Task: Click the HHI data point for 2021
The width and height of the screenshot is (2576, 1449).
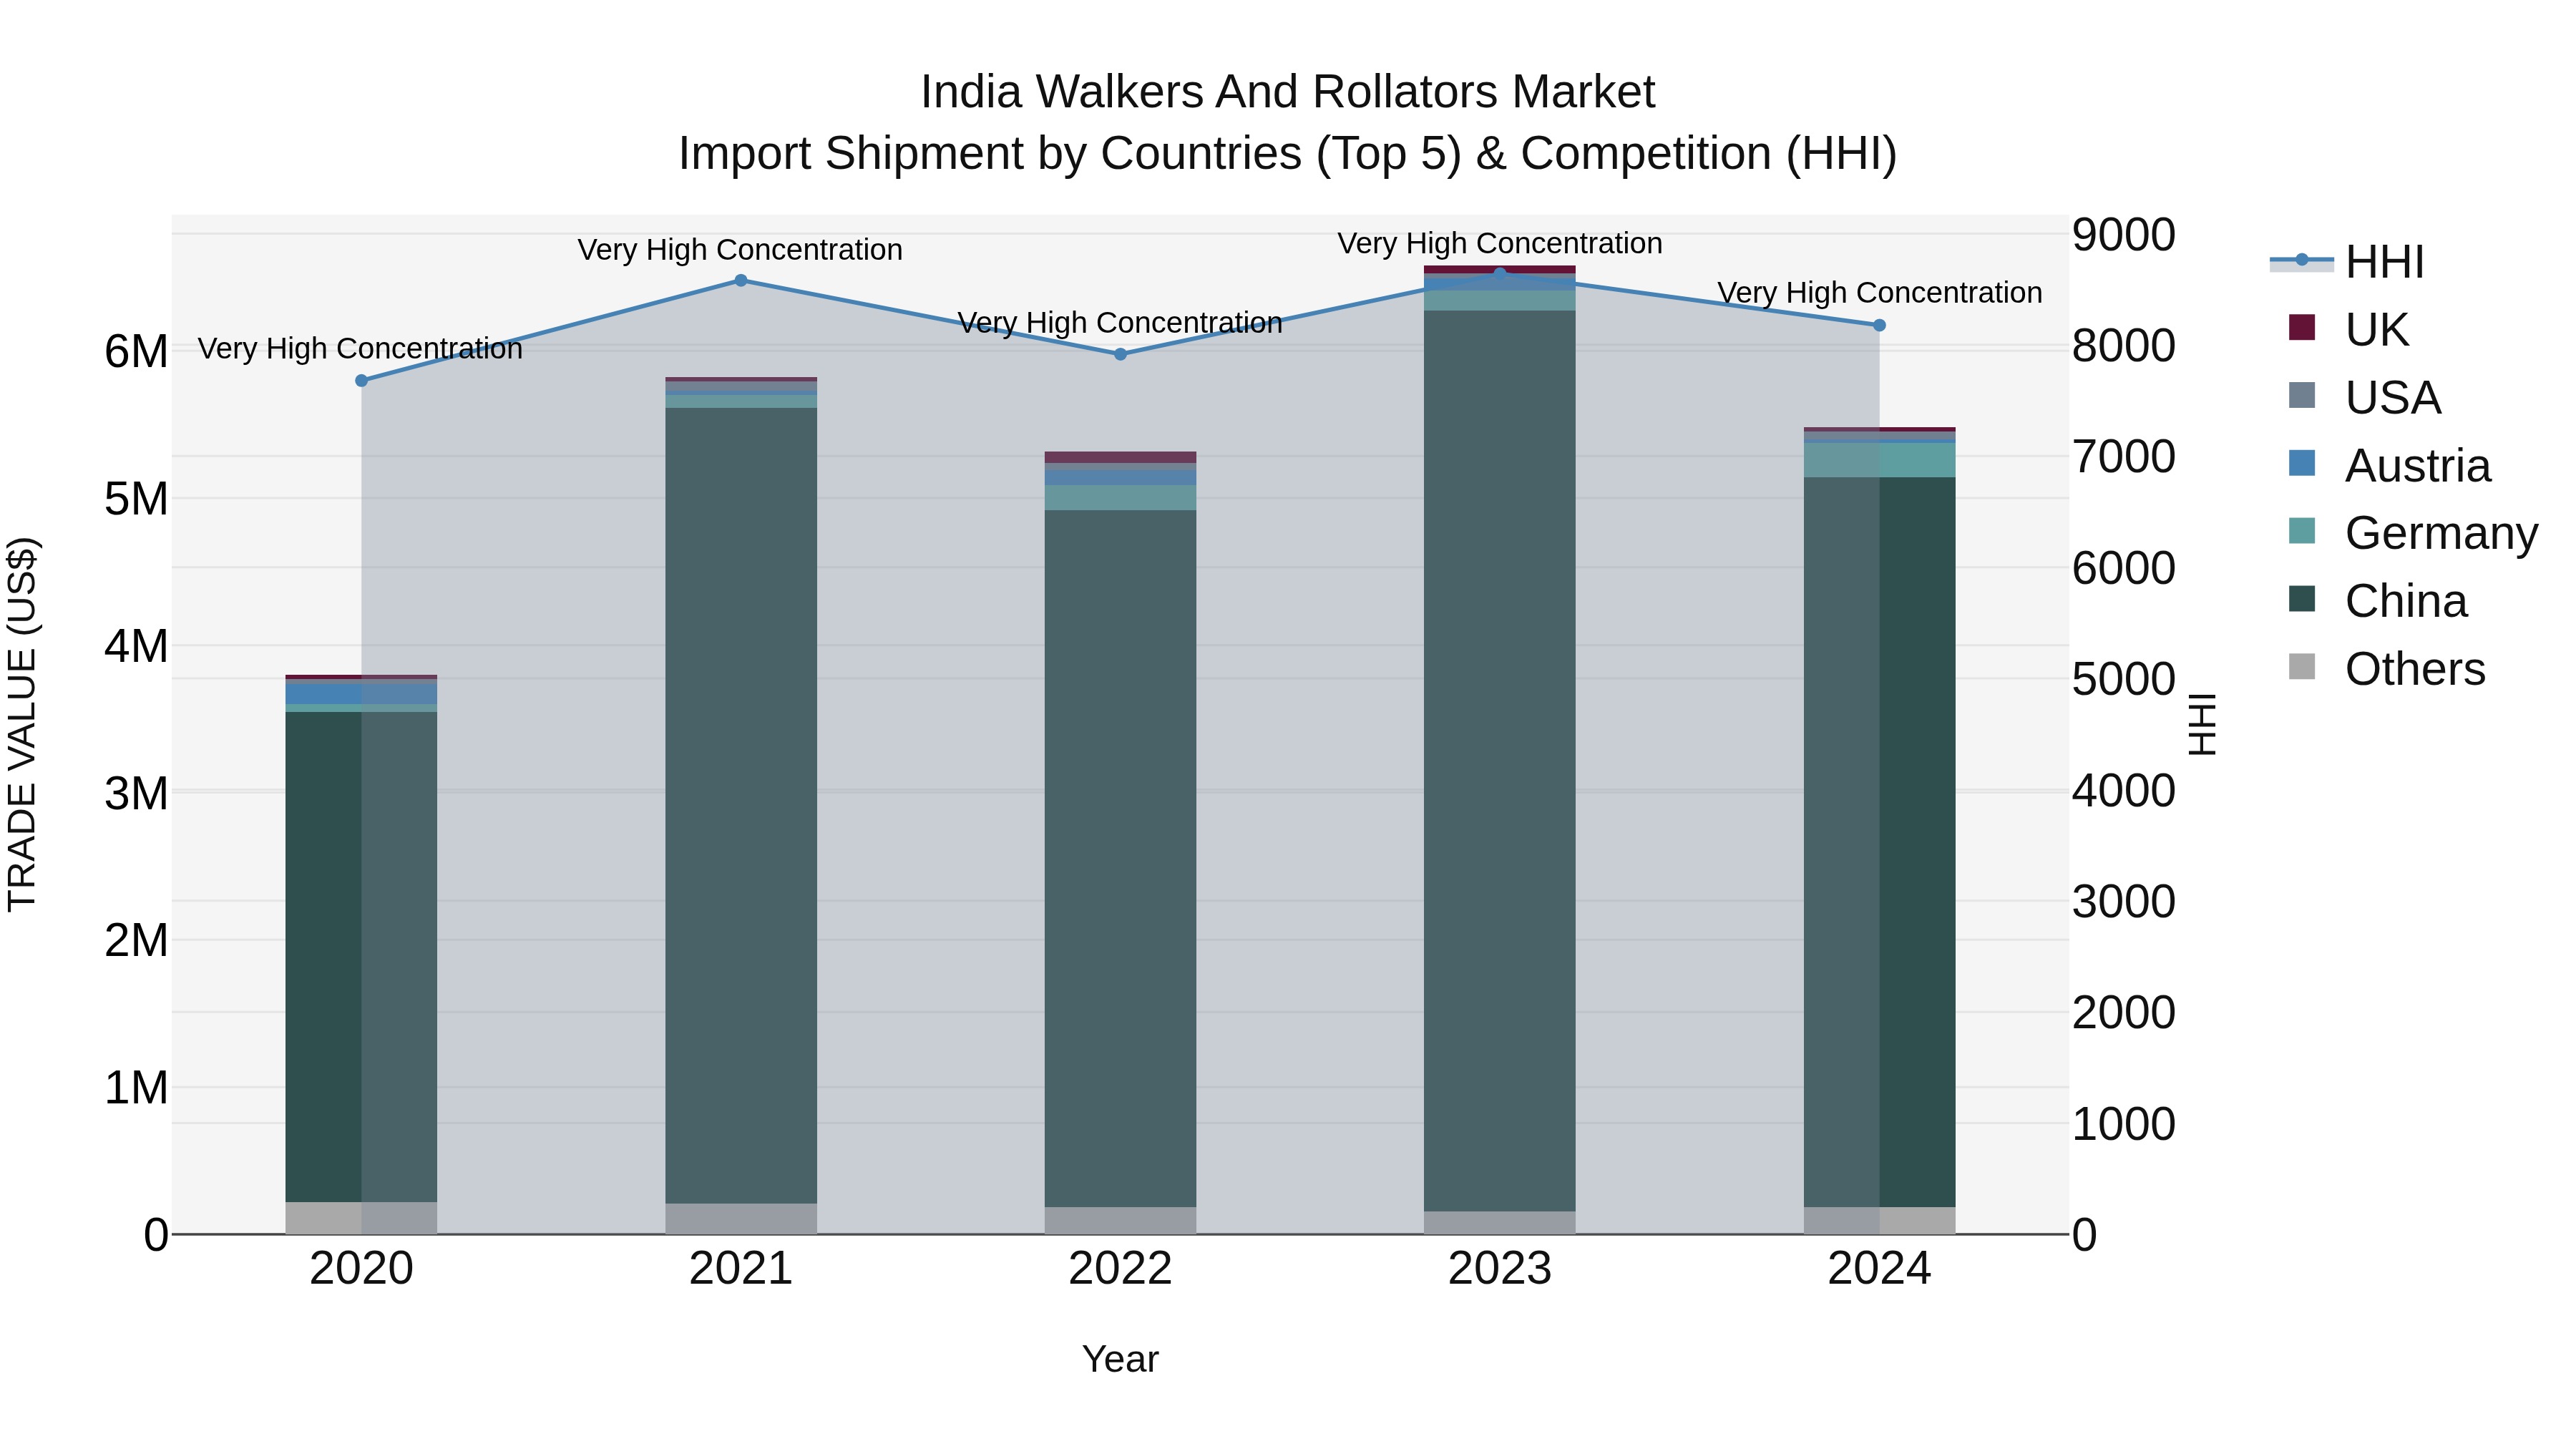Action: tap(741, 281)
